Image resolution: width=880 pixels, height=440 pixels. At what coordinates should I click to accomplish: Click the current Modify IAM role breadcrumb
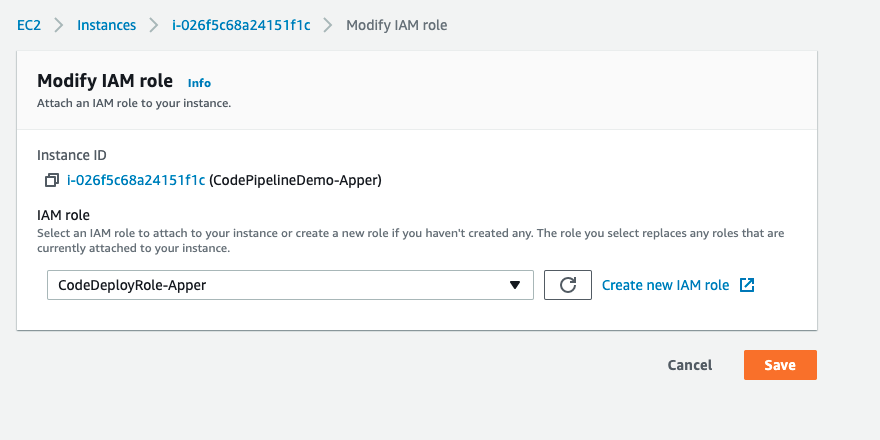click(x=396, y=25)
